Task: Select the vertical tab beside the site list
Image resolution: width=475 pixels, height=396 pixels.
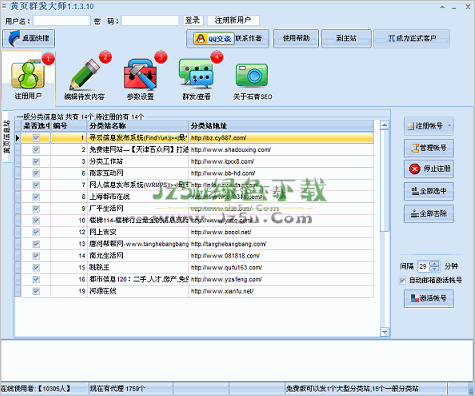Action: coord(7,137)
